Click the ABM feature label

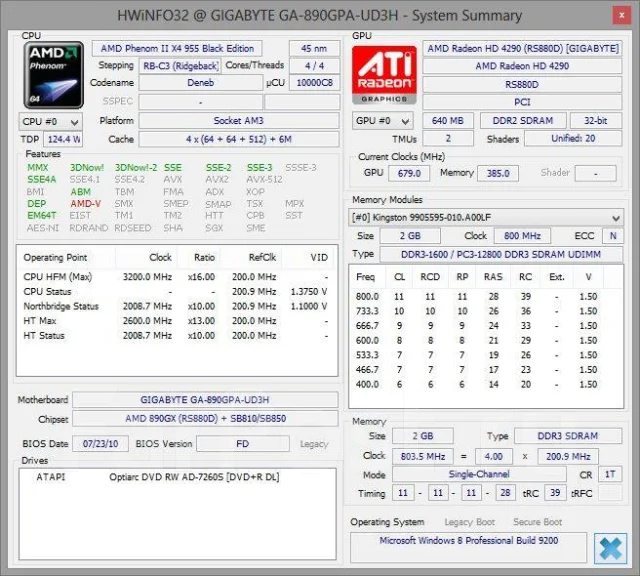80,192
